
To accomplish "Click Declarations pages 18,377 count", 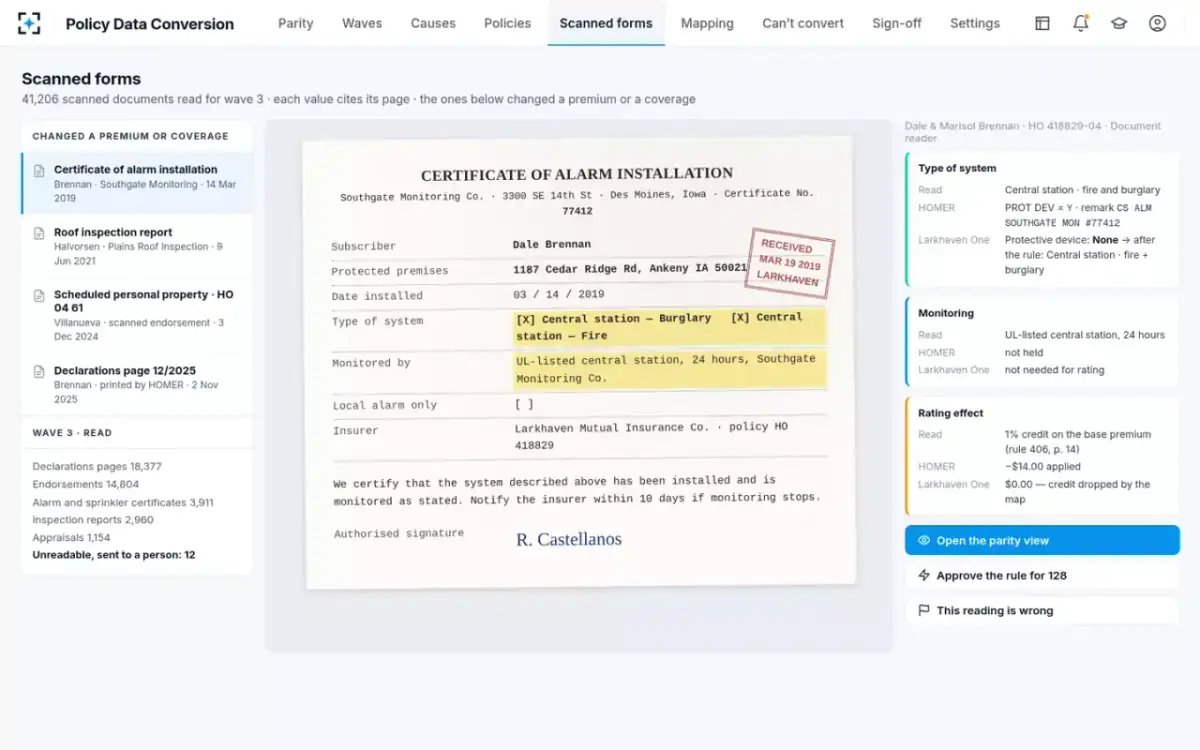I will point(97,467).
